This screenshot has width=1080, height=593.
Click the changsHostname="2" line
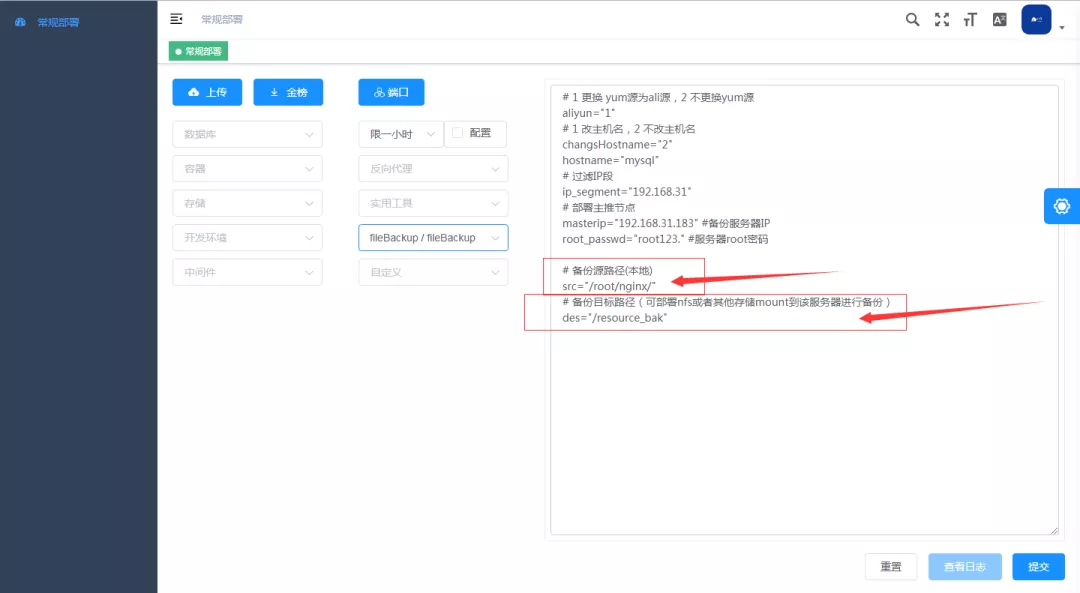pyautogui.click(x=616, y=145)
